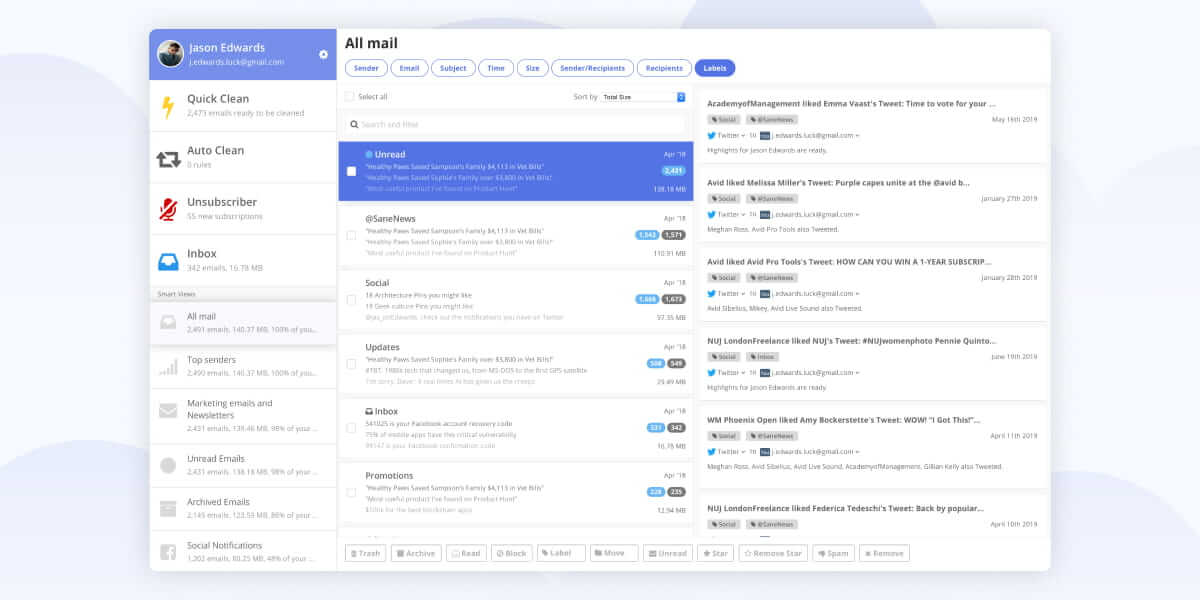Expand recipient dropdown in AcademyofManagement email

[x=857, y=135]
